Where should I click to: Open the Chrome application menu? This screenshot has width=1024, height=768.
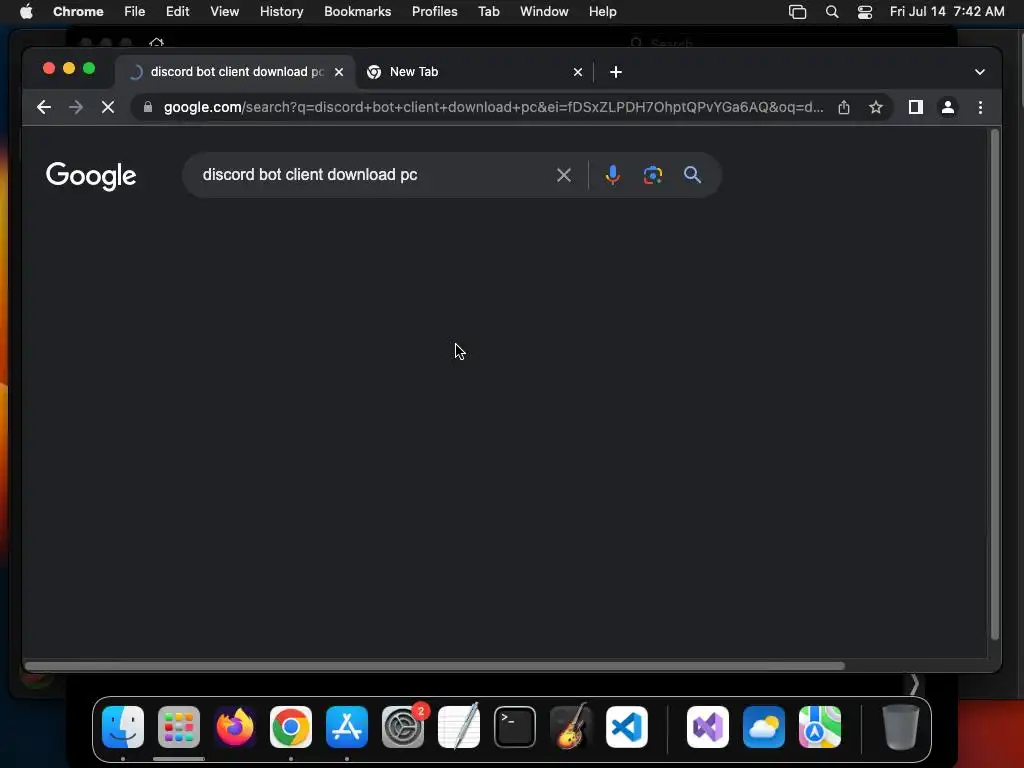[x=78, y=12]
